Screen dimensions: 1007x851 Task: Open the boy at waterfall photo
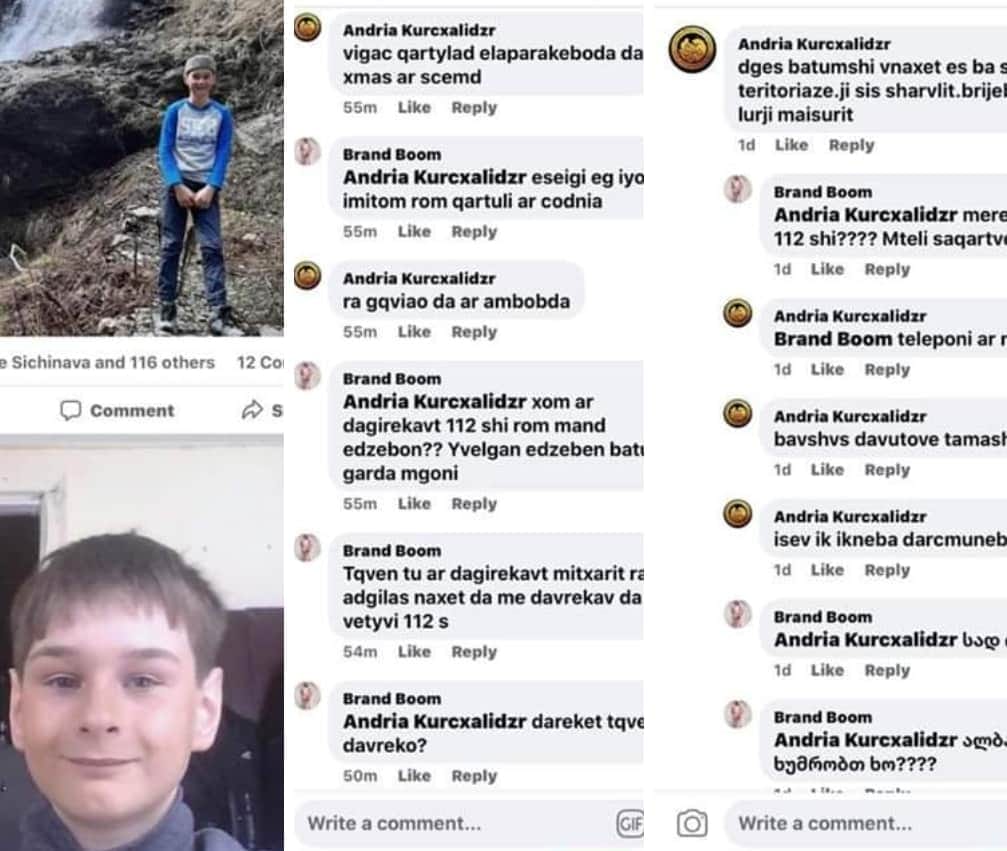coord(141,168)
